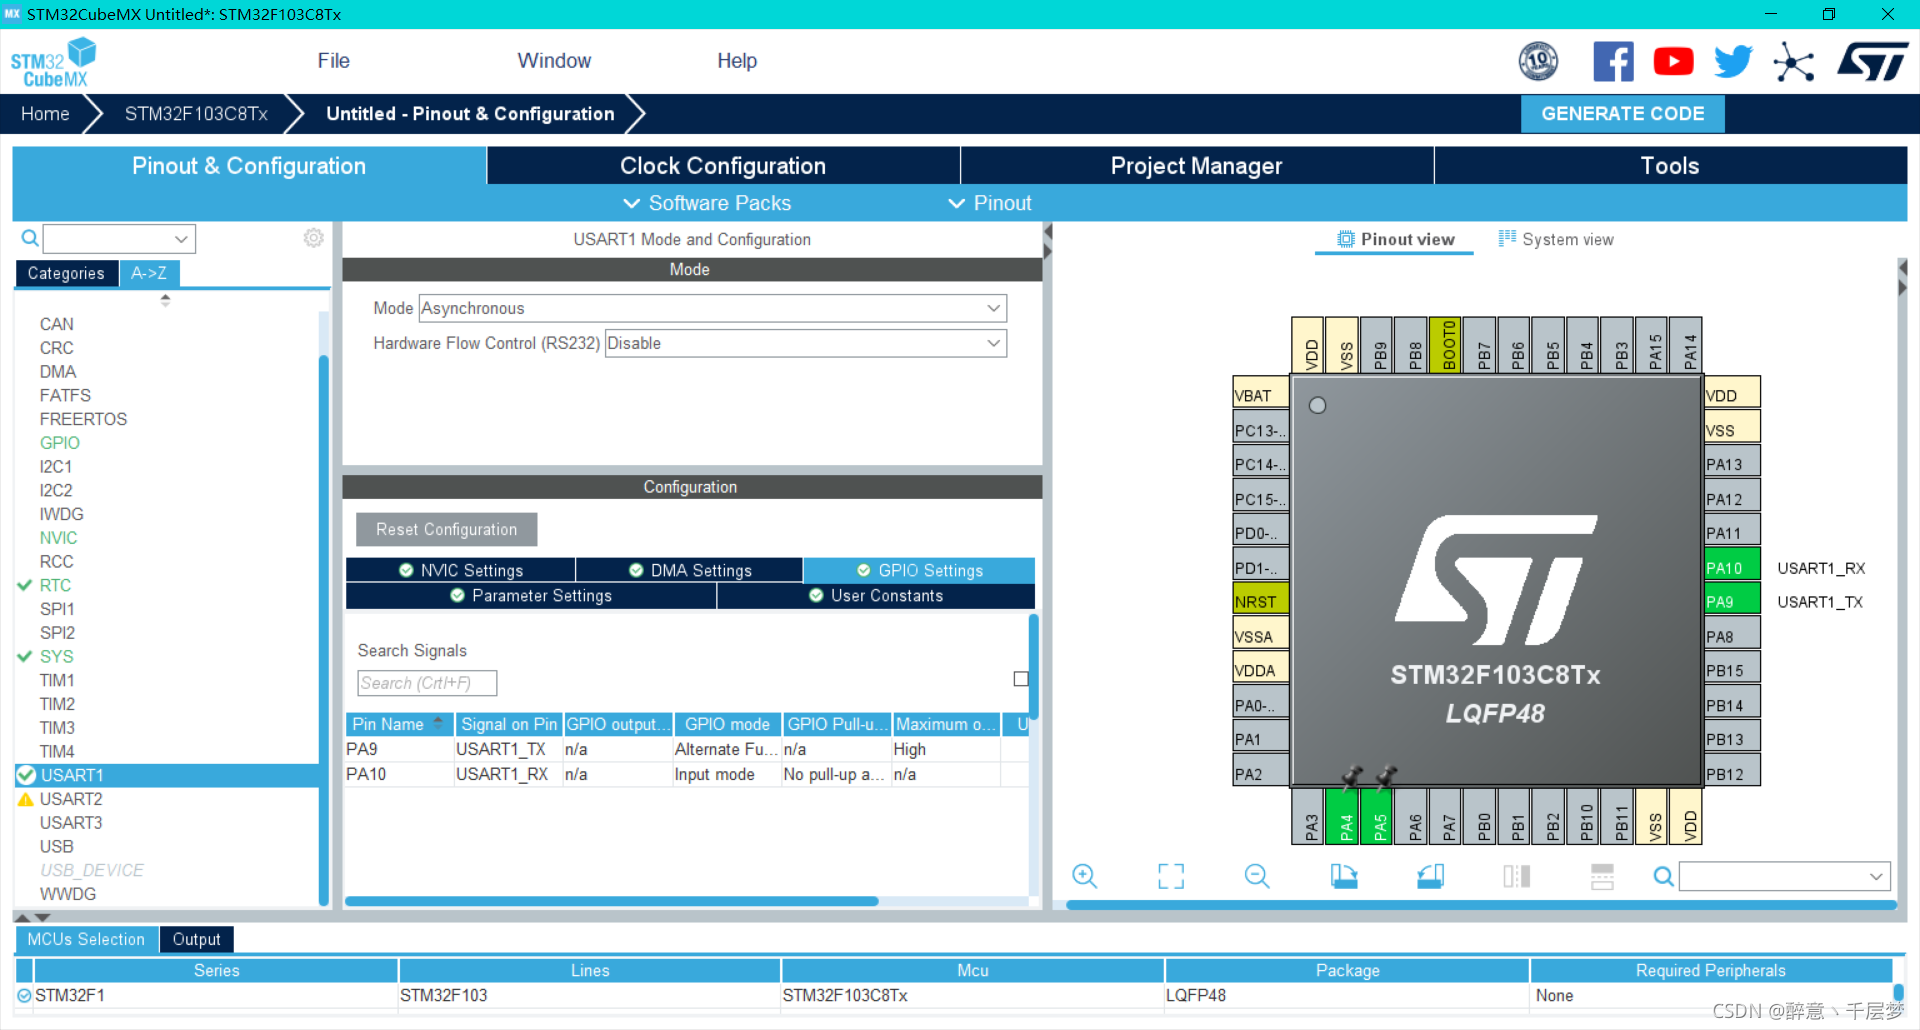The height and width of the screenshot is (1030, 1920).
Task: Open the DMA Settings tab
Action: tap(690, 570)
